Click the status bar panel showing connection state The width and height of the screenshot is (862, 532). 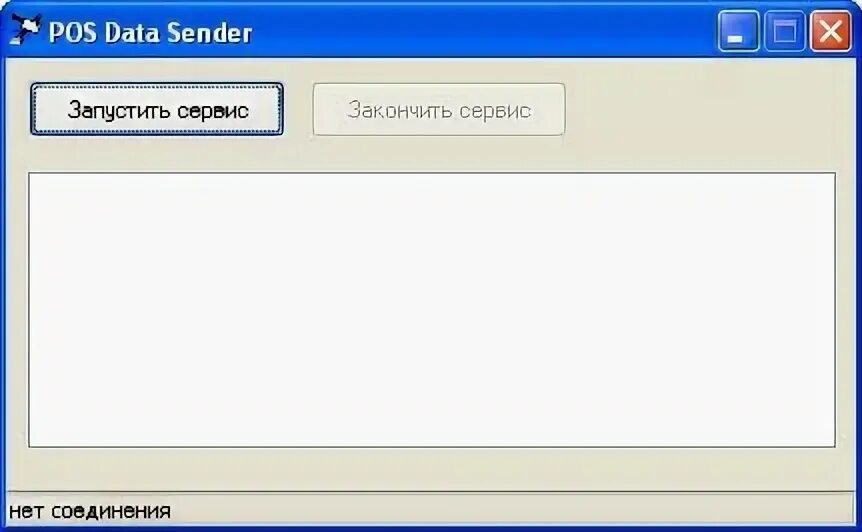coord(429,509)
